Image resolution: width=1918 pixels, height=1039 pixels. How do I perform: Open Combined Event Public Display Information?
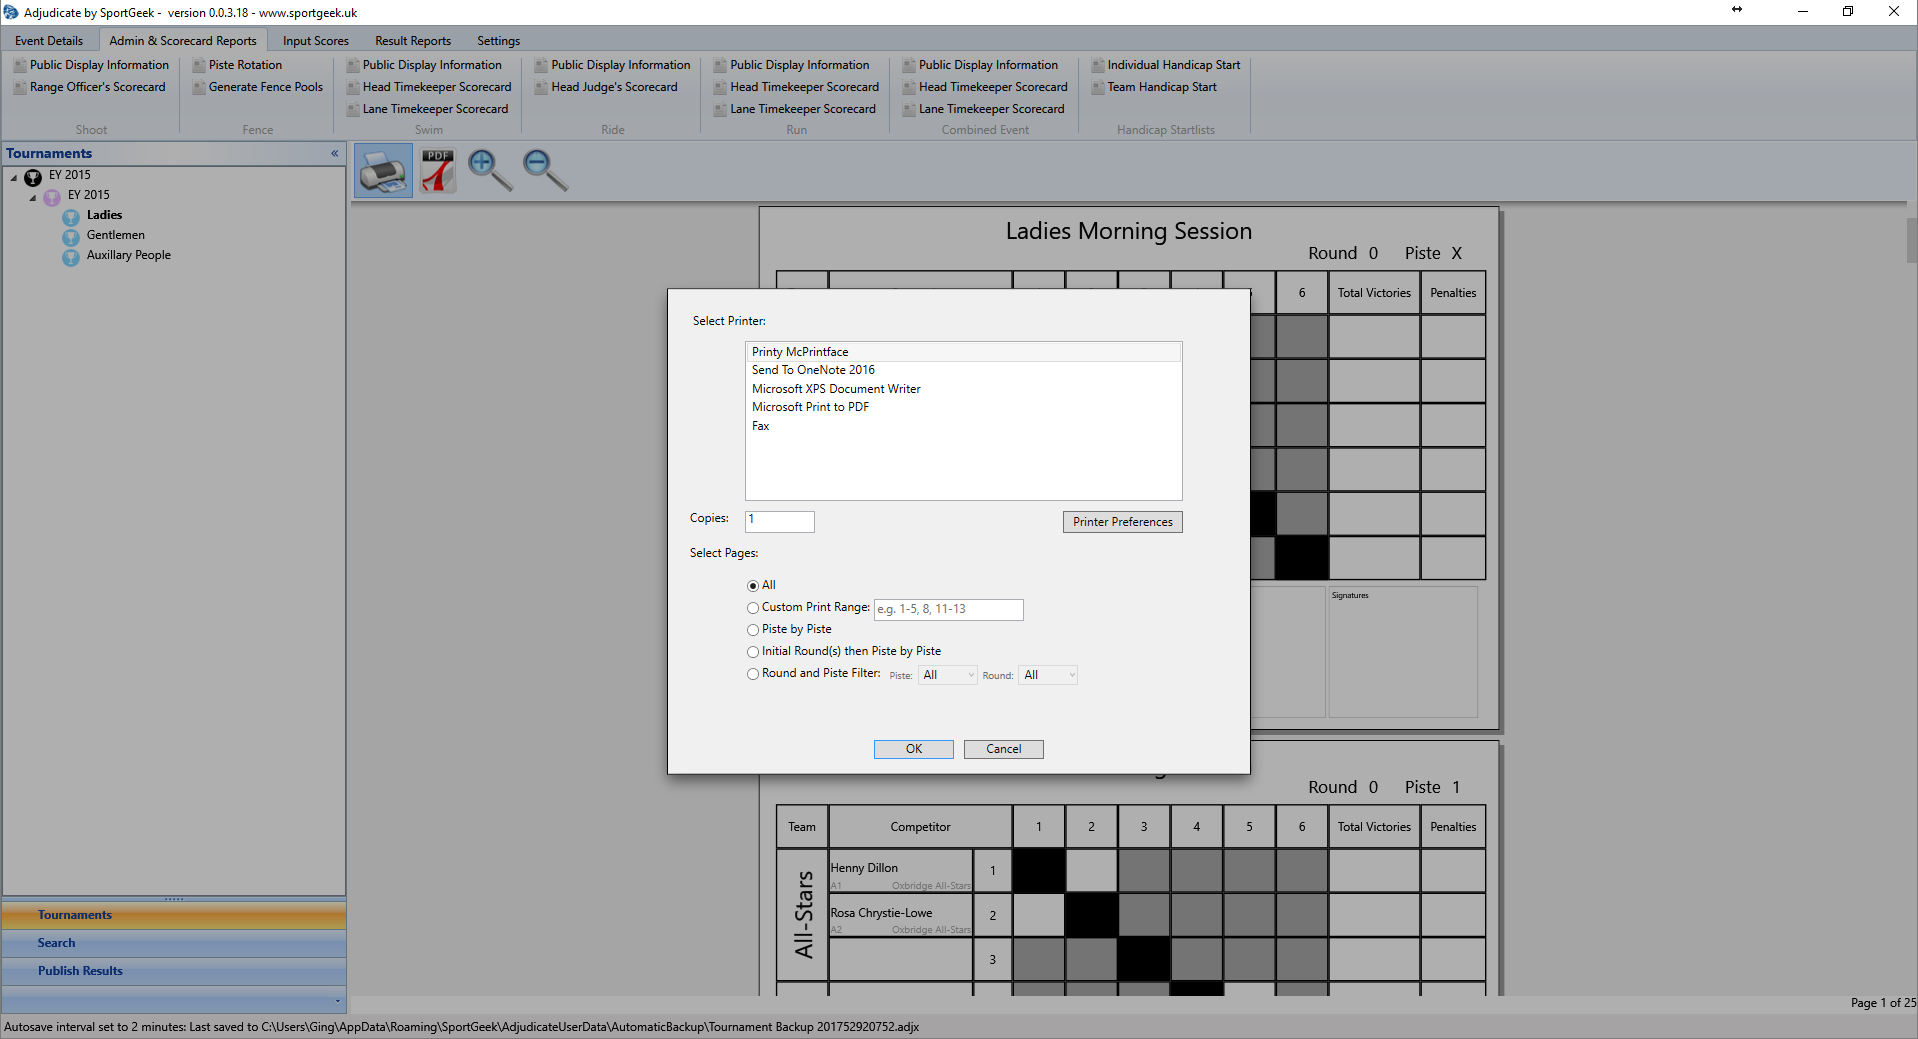(980, 65)
